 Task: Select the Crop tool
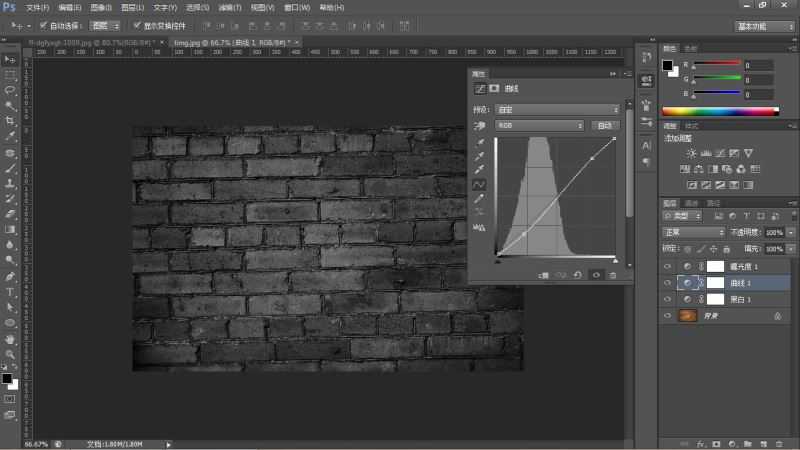click(x=10, y=120)
